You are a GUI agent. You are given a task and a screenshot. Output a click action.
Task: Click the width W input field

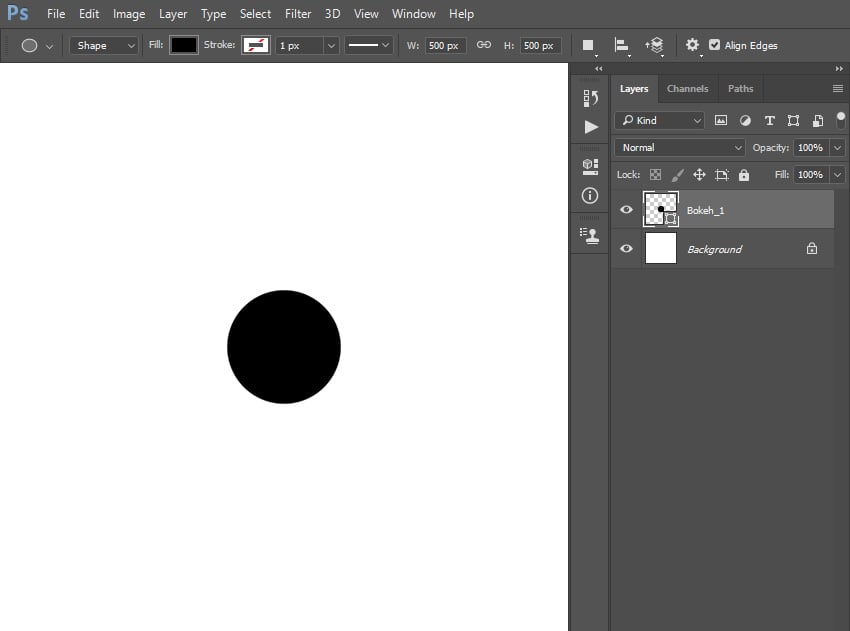pos(445,45)
